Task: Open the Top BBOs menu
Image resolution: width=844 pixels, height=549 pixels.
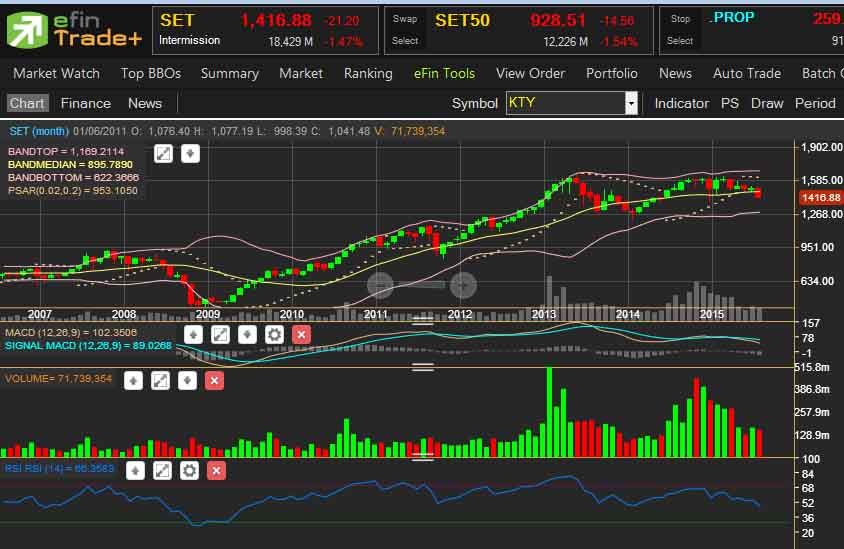Action: (x=151, y=73)
